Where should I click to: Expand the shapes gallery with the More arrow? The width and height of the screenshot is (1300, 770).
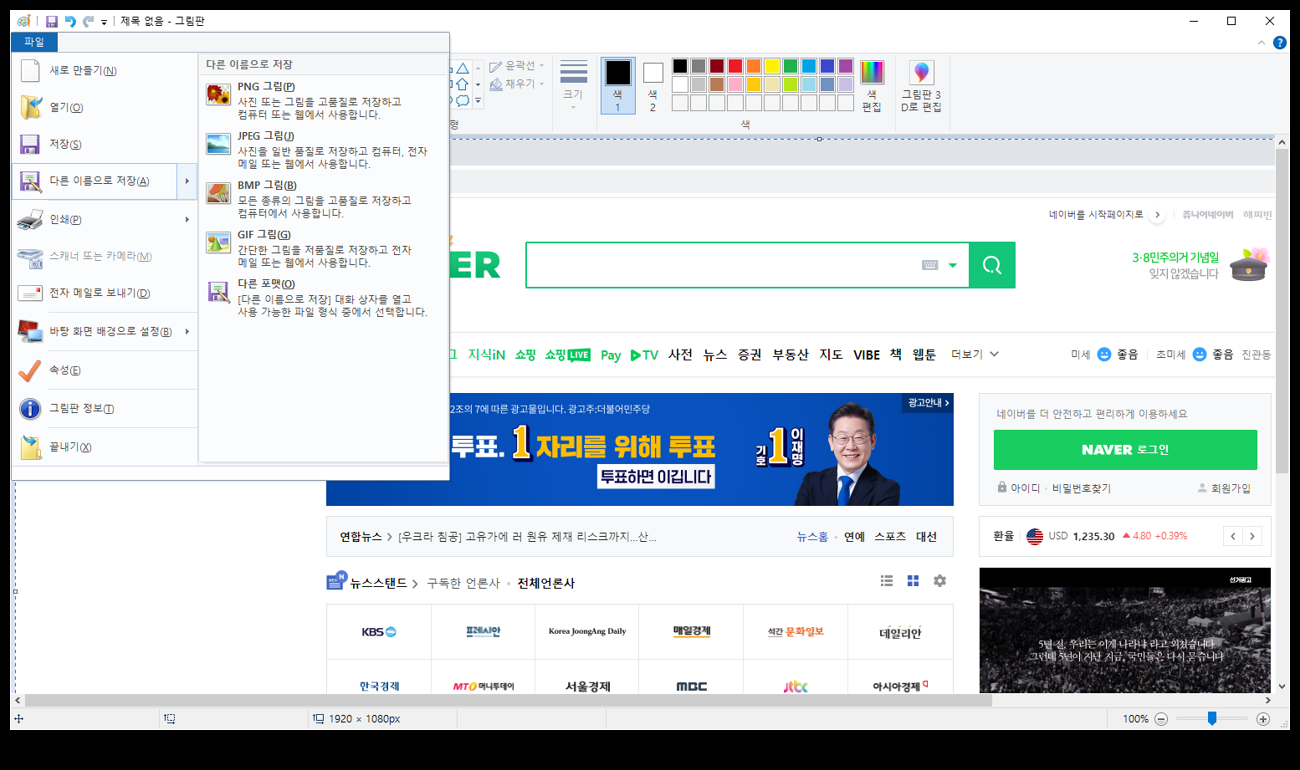tap(478, 101)
